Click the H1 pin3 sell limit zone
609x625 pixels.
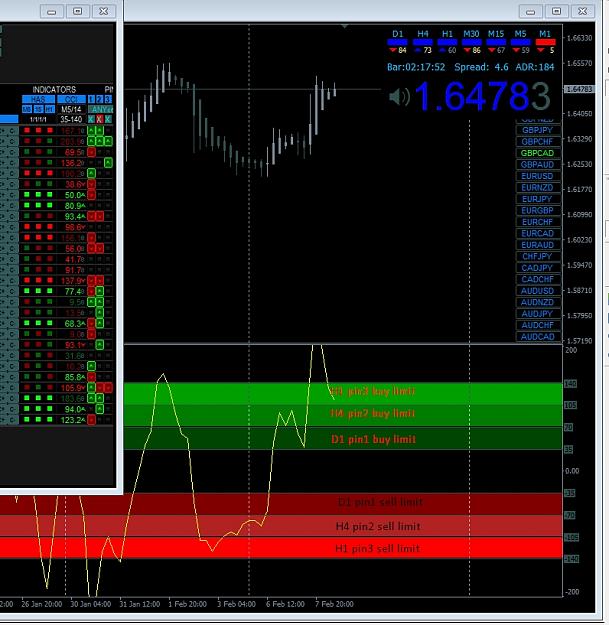pyautogui.click(x=281, y=548)
